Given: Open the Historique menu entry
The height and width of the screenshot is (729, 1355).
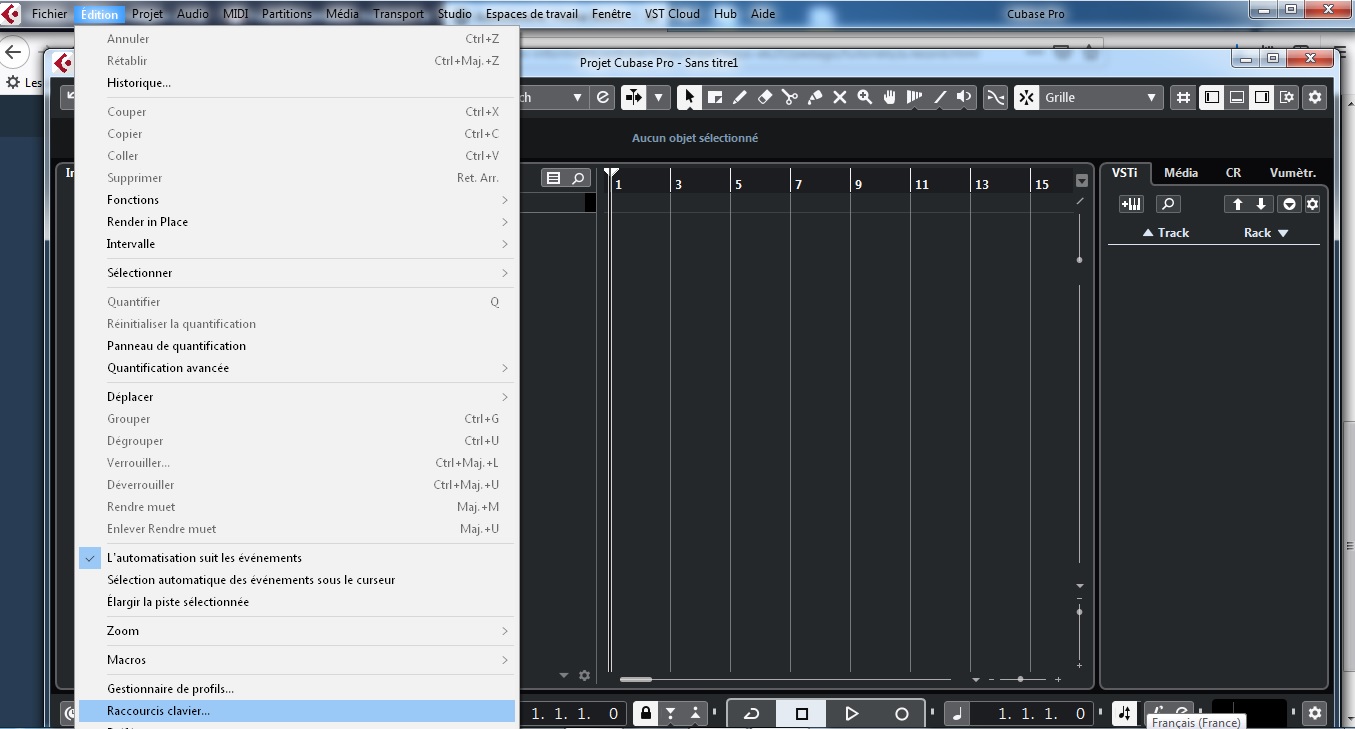Looking at the screenshot, I should click(x=296, y=83).
